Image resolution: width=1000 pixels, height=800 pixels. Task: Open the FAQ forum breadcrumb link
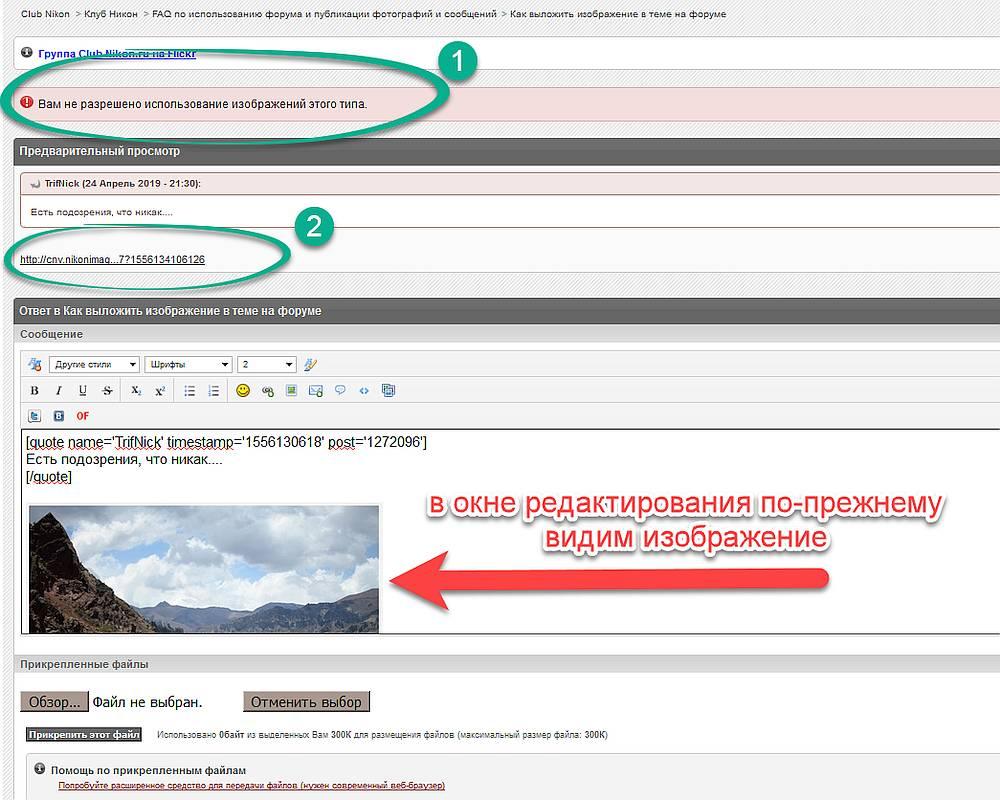click(x=324, y=14)
